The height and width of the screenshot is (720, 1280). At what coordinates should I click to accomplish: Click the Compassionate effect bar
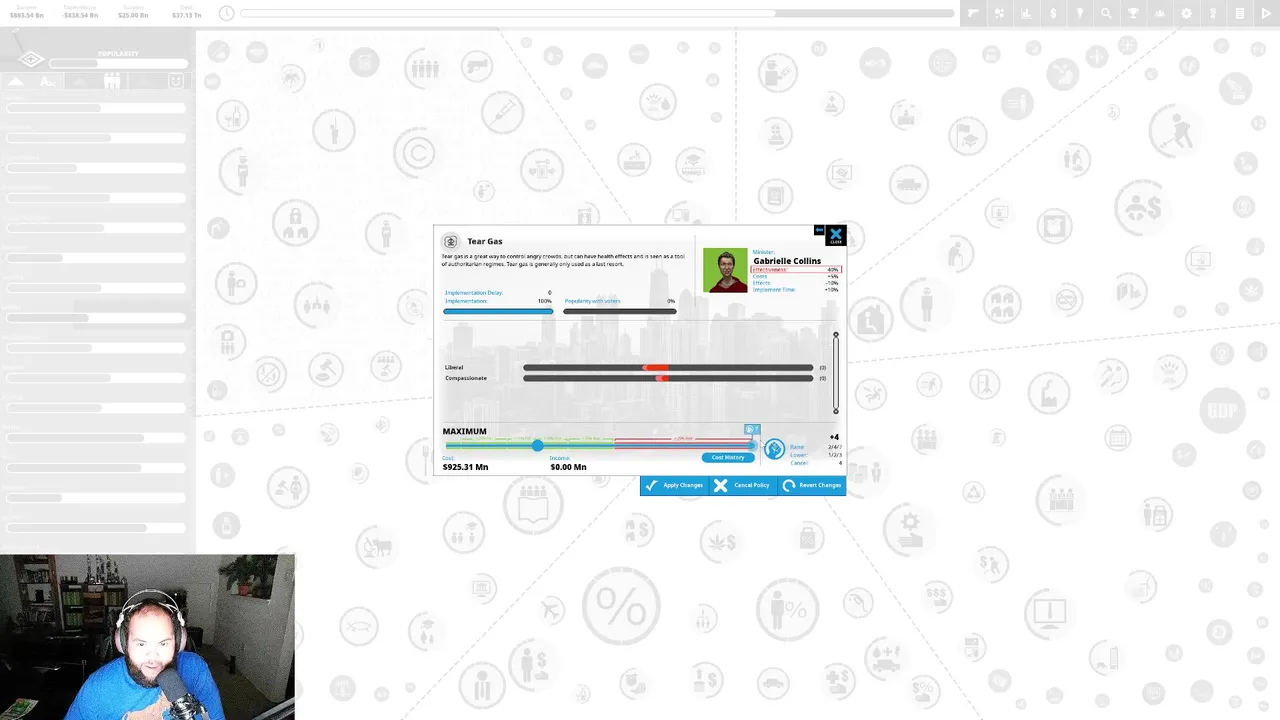pos(668,378)
